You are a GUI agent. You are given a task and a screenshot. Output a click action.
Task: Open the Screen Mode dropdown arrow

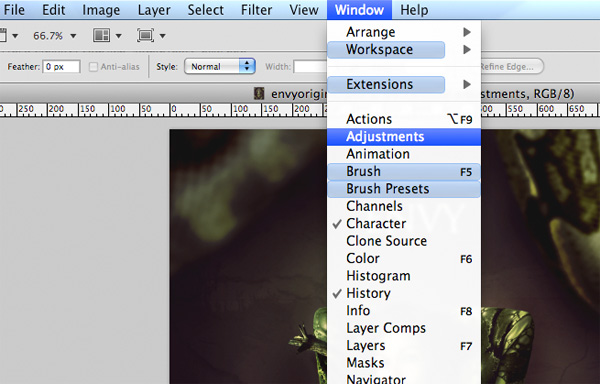pos(163,36)
